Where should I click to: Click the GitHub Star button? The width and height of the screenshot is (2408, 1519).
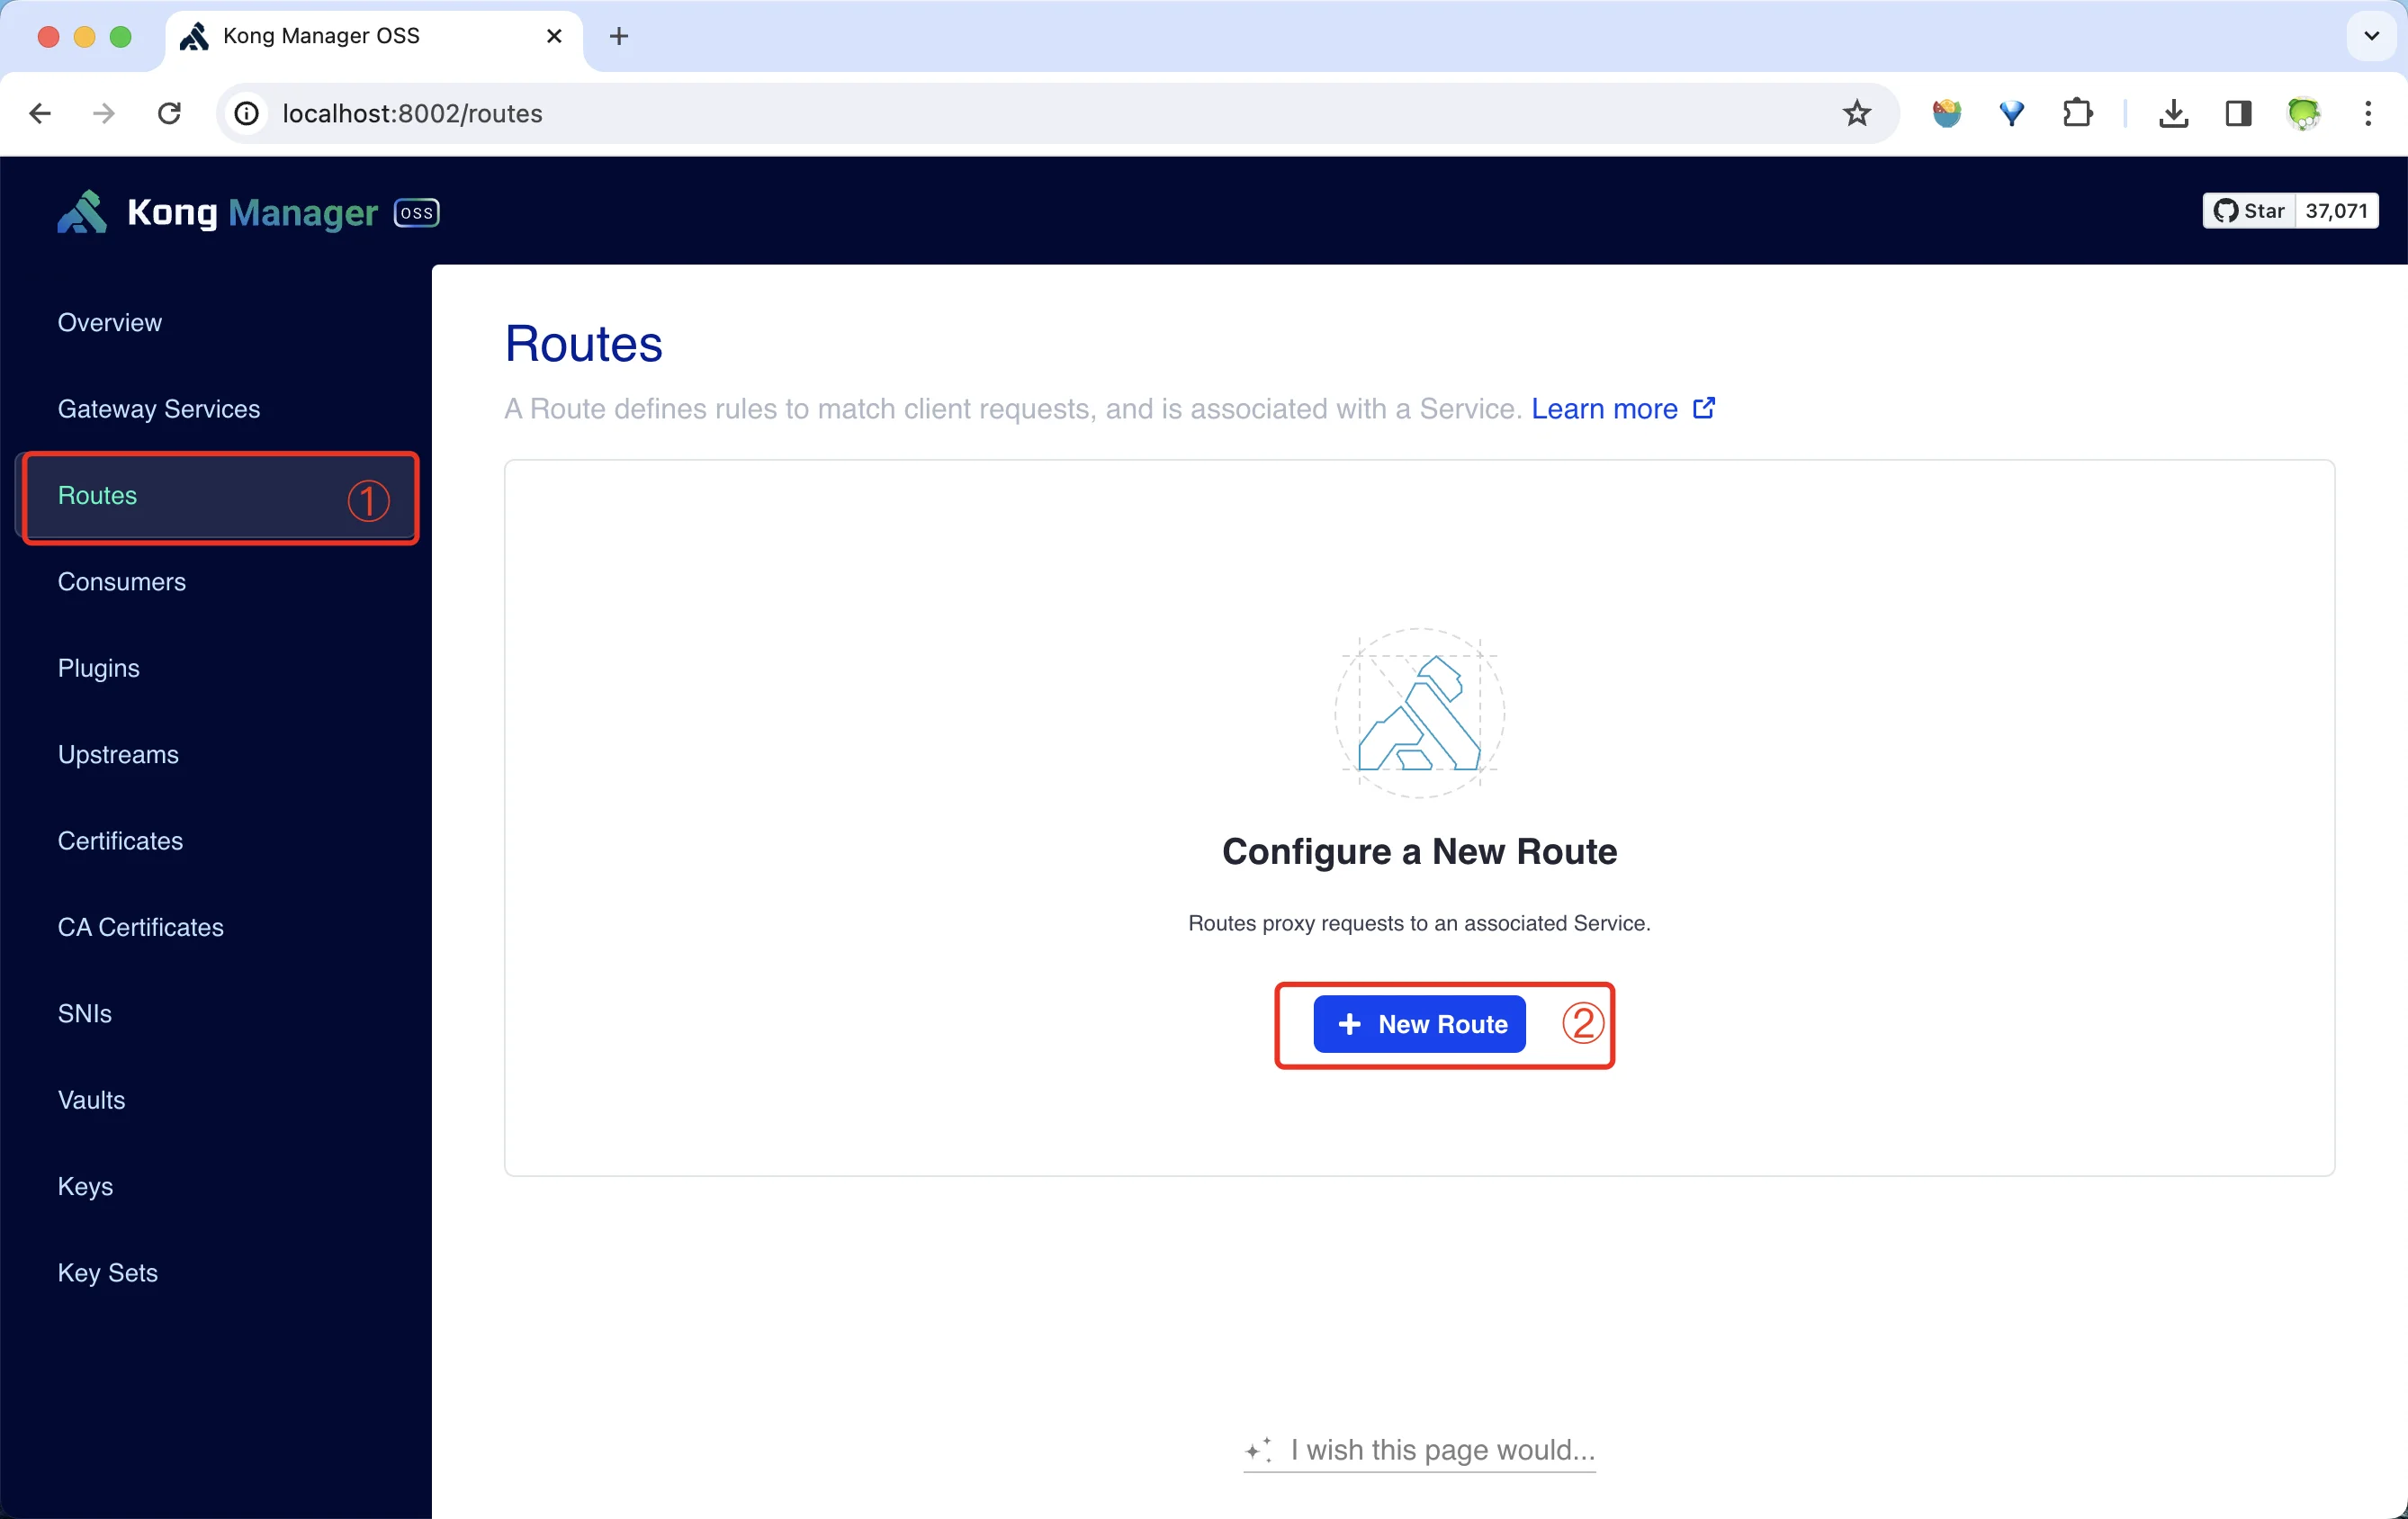pos(2249,210)
